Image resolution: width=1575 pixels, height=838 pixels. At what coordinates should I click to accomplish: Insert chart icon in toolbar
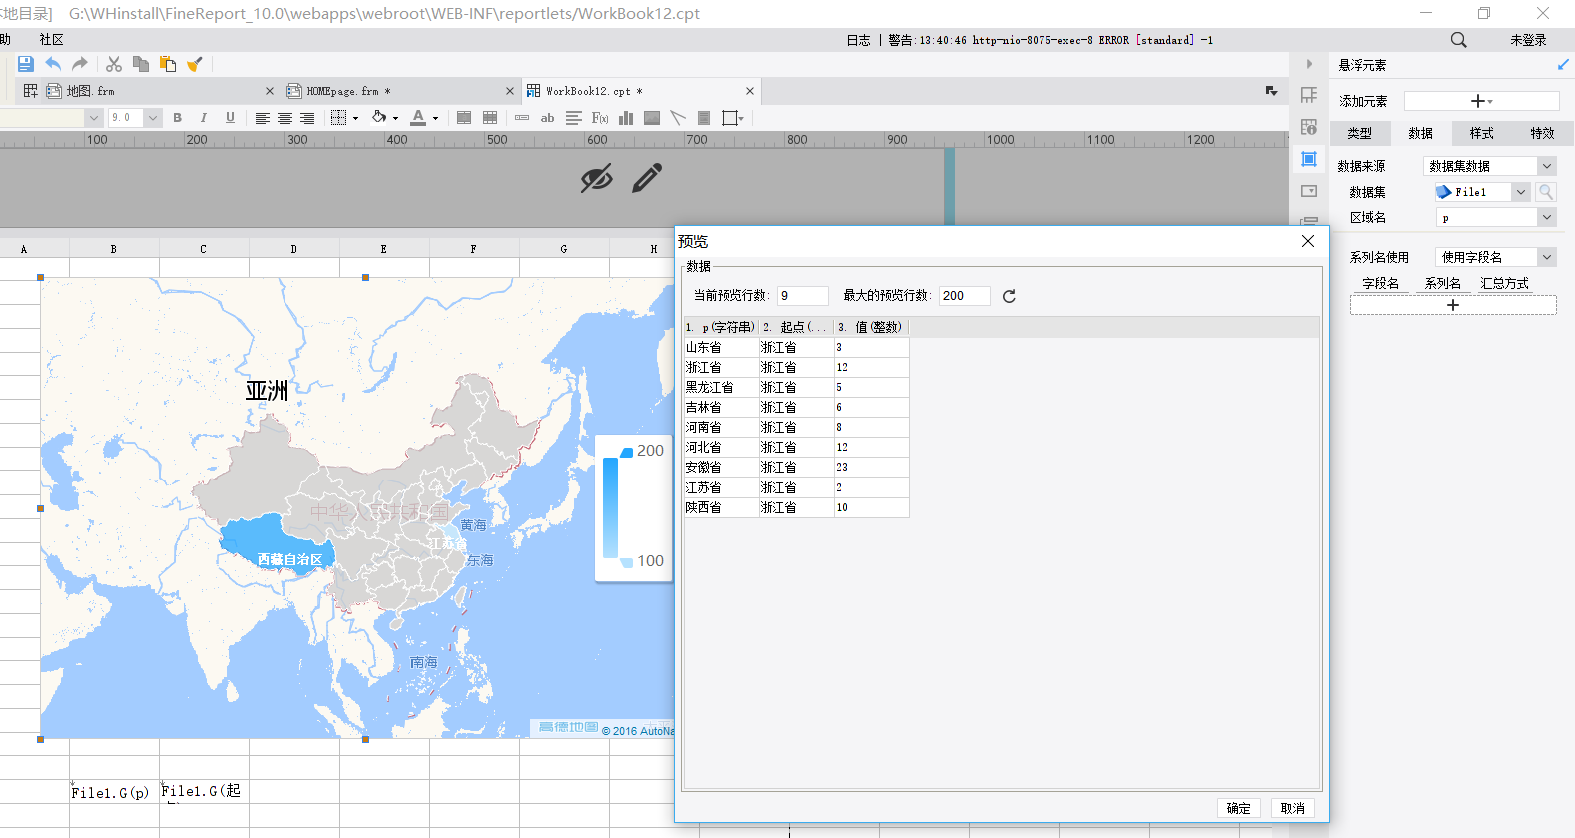(x=626, y=118)
